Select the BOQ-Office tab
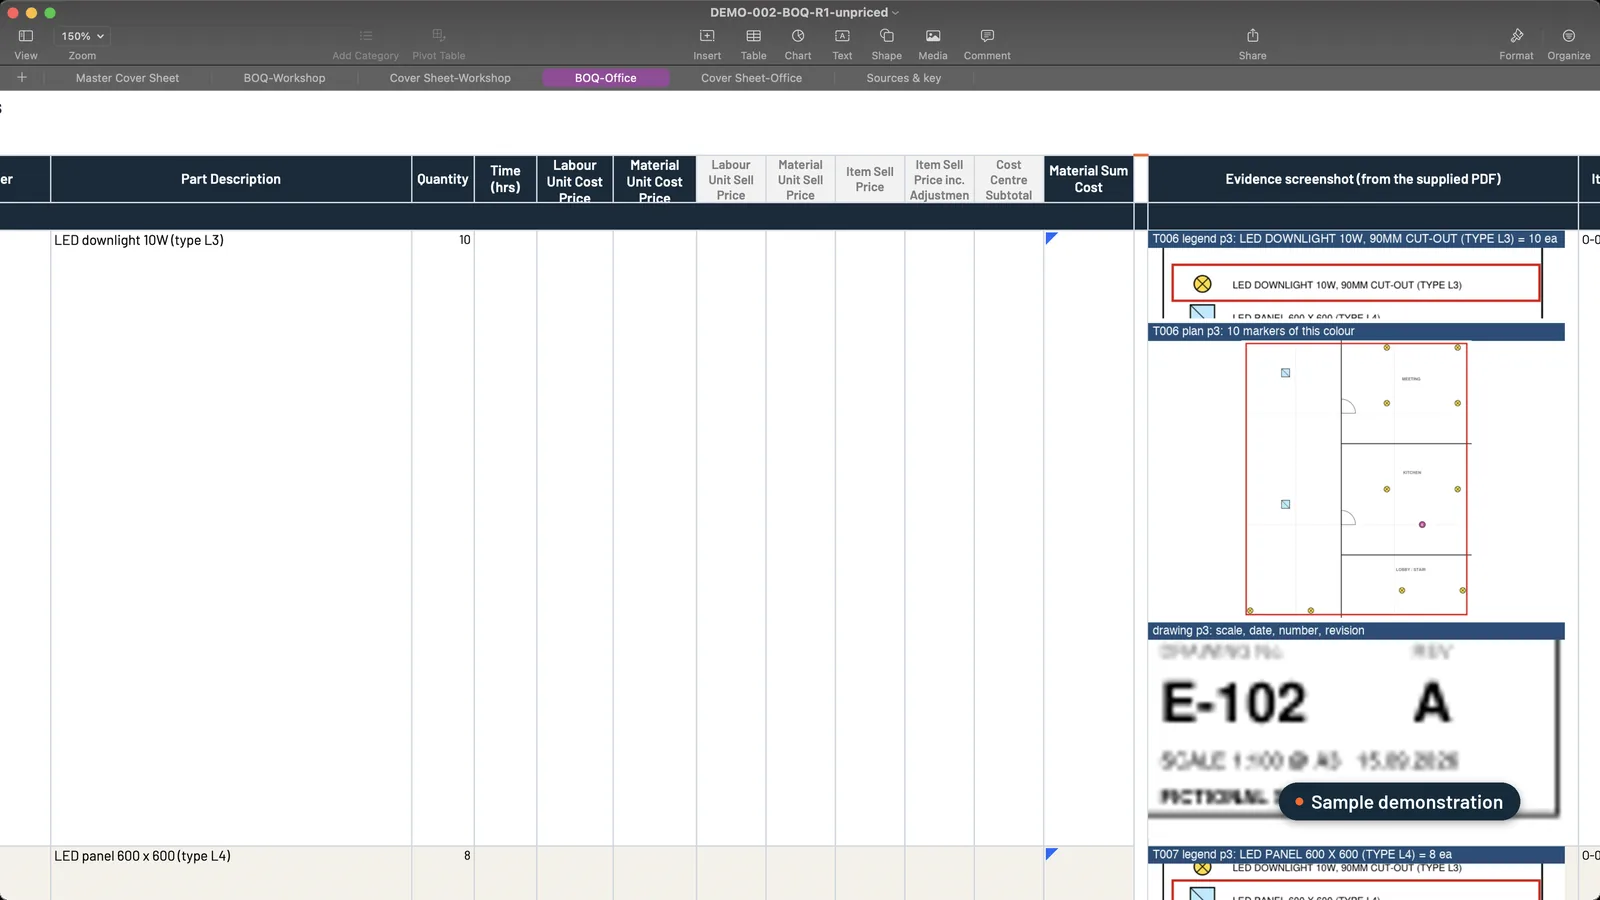This screenshot has height=900, width=1600. pyautogui.click(x=606, y=78)
